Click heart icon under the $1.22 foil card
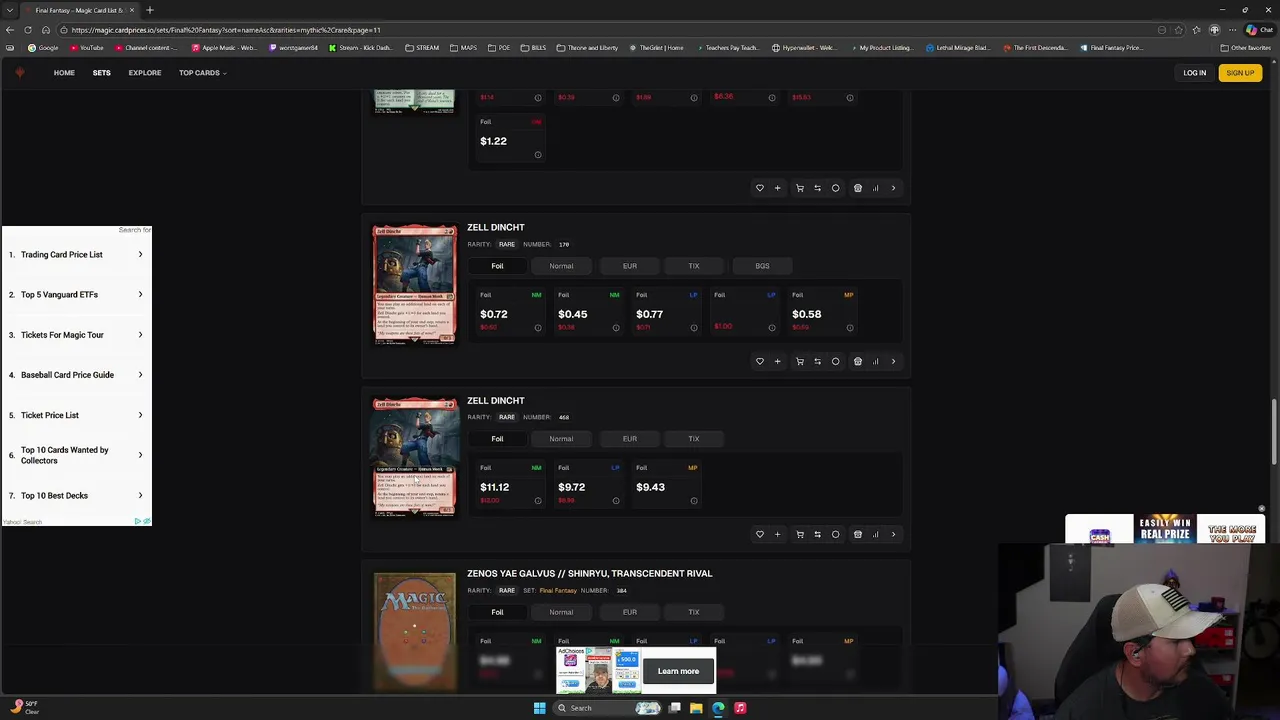 (759, 188)
